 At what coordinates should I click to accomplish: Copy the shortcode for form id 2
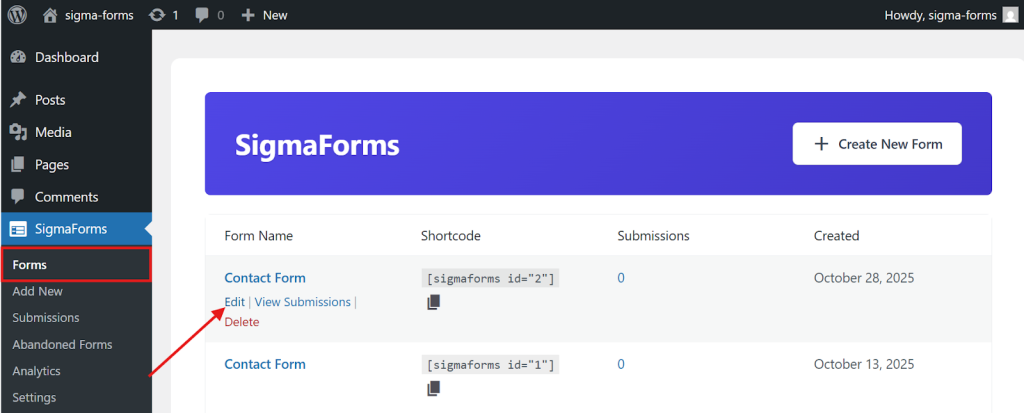coord(434,302)
